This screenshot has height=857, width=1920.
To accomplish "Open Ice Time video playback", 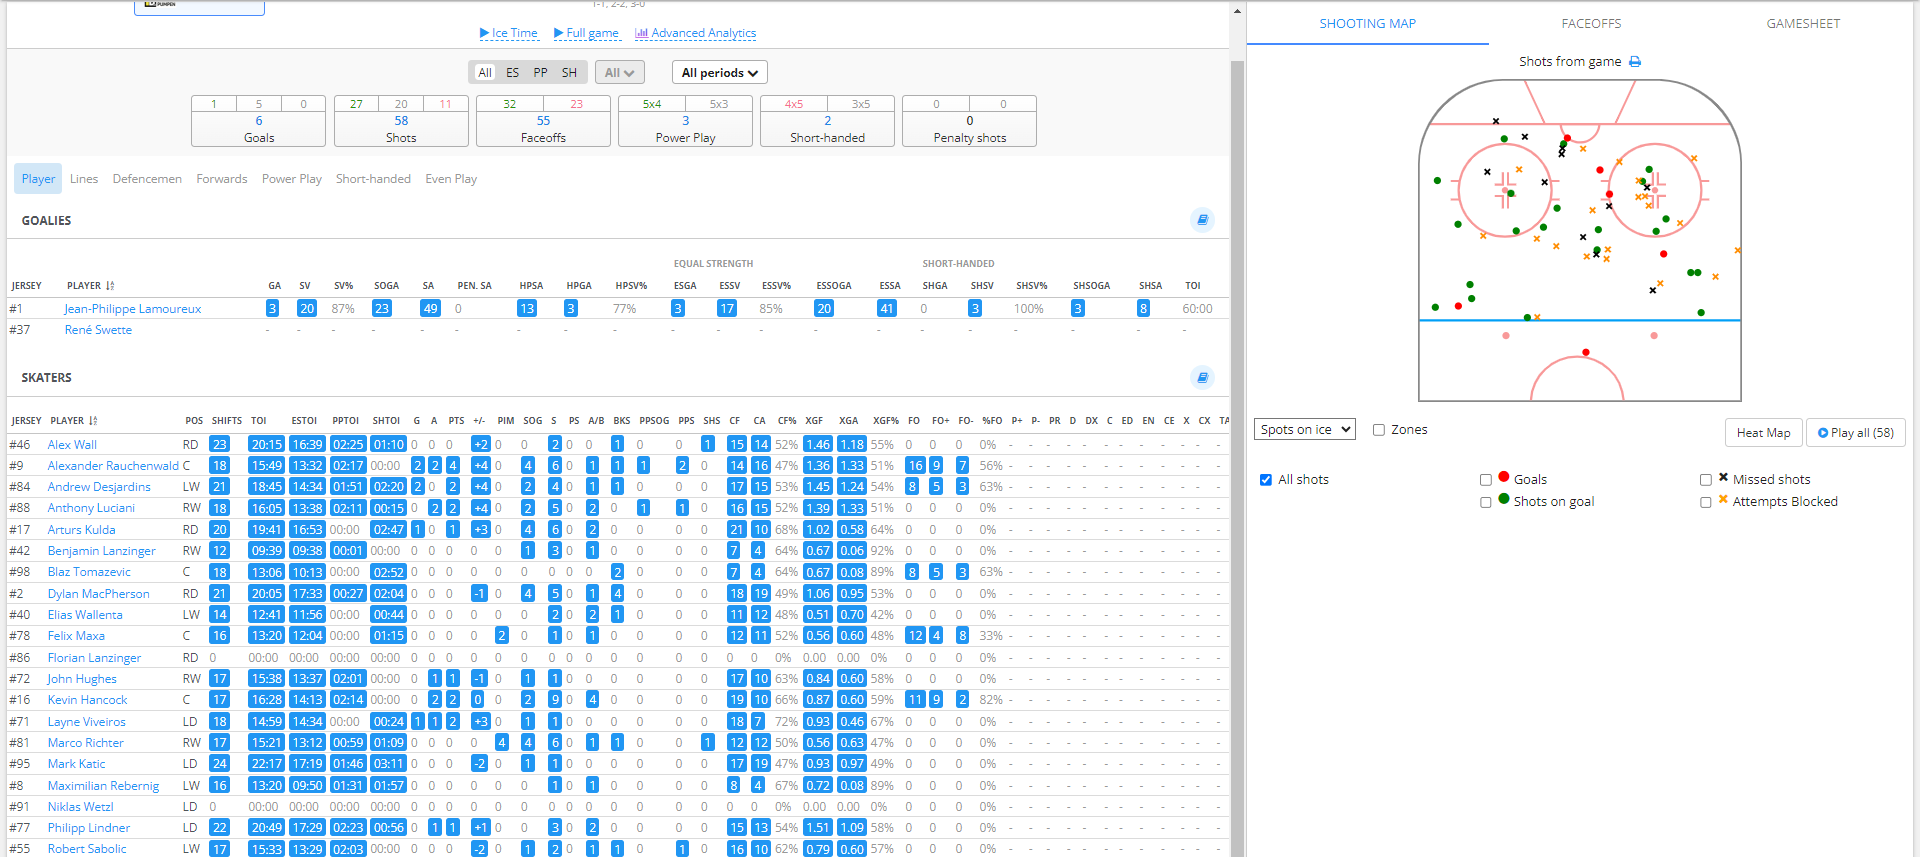I will coord(508,33).
